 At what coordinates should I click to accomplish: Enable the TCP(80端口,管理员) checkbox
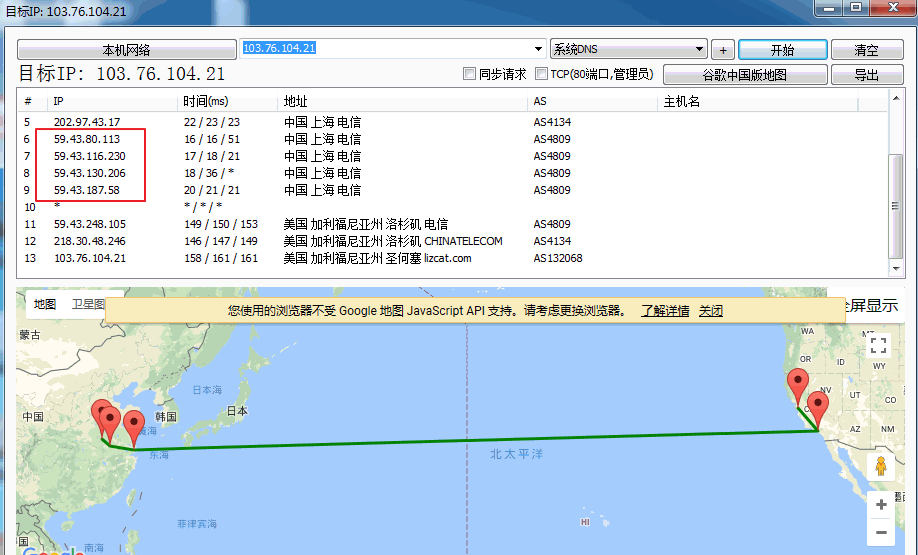542,74
